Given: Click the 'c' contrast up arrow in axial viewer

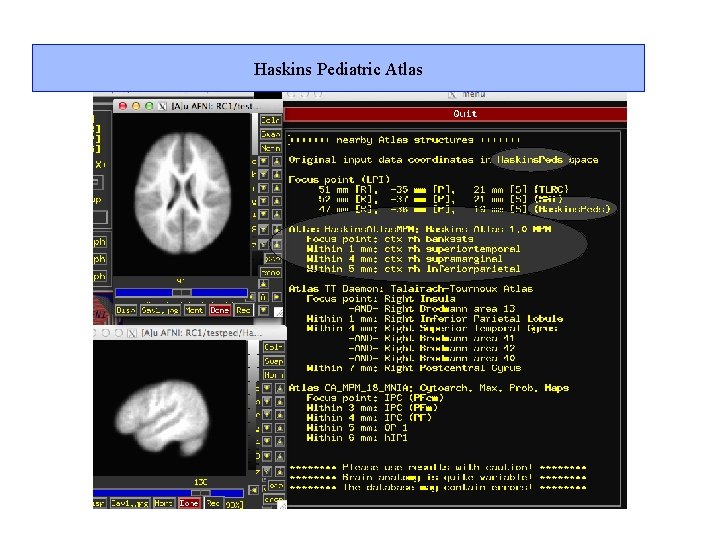Looking at the screenshot, I should (x=277, y=162).
